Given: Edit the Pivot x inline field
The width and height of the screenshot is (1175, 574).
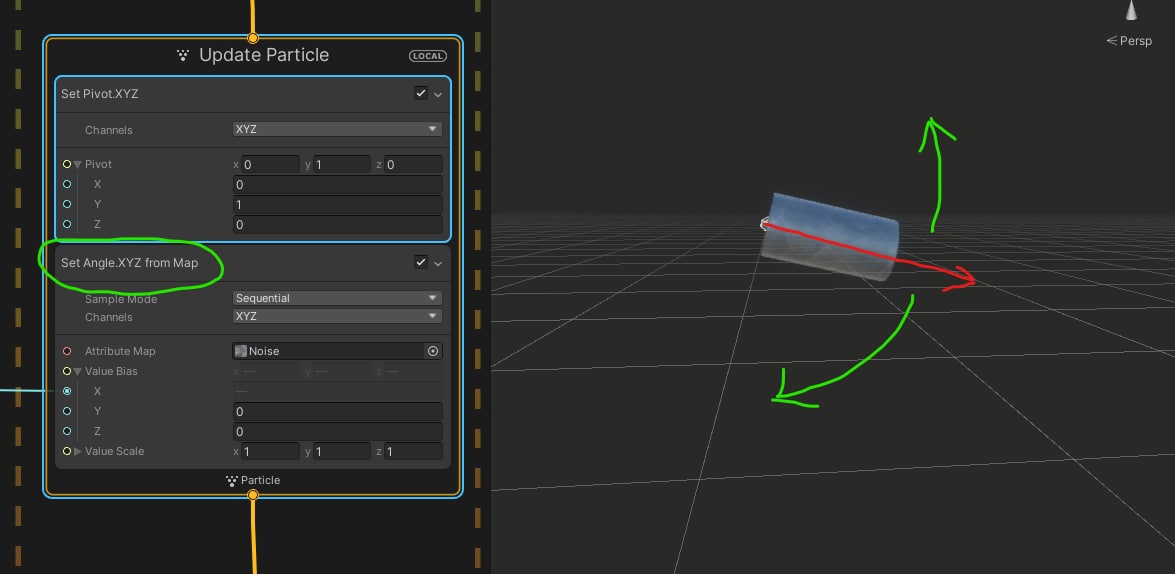Looking at the screenshot, I should pyautogui.click(x=270, y=164).
